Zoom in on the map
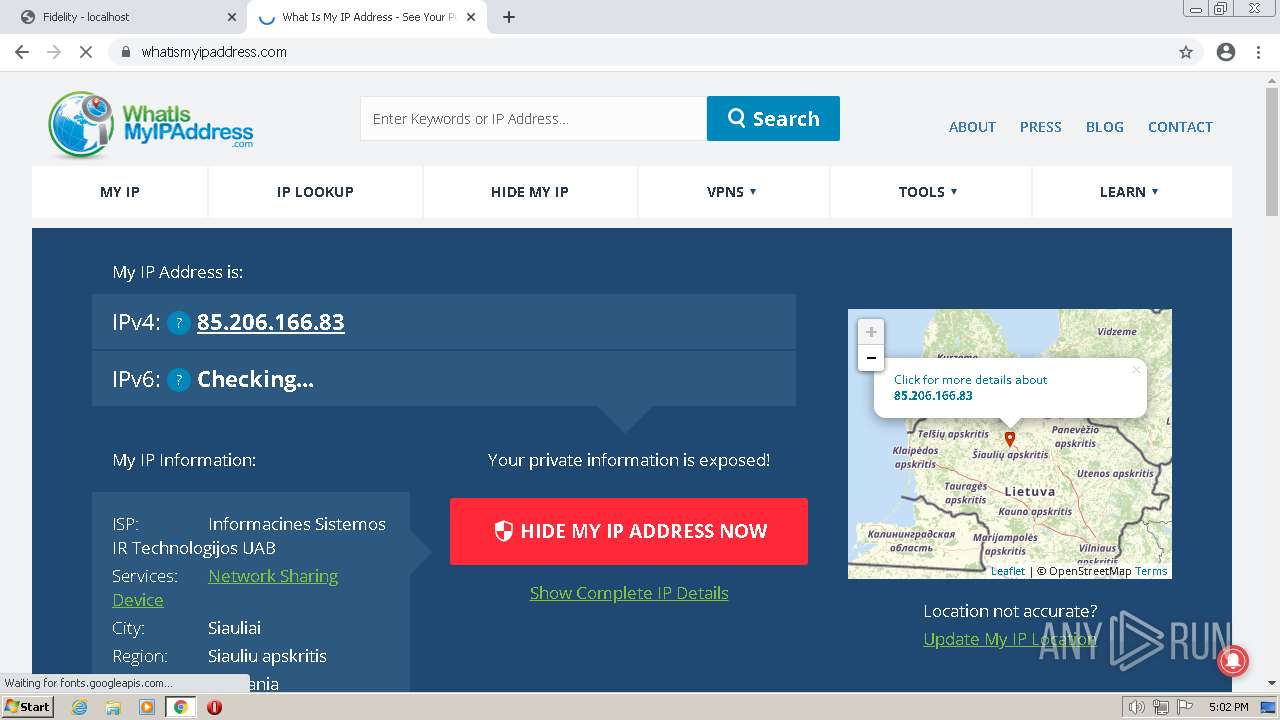This screenshot has height=720, width=1280. 871,332
